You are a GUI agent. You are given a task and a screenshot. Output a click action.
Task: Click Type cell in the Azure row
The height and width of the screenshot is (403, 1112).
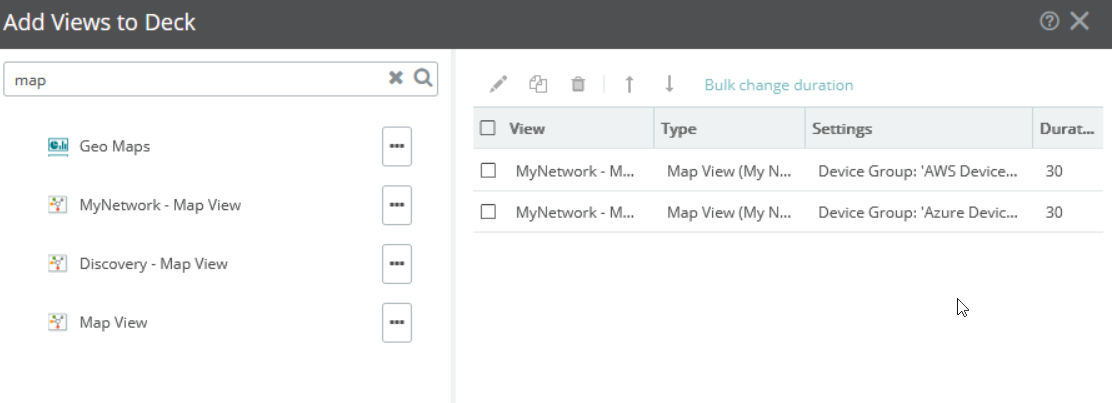point(729,212)
